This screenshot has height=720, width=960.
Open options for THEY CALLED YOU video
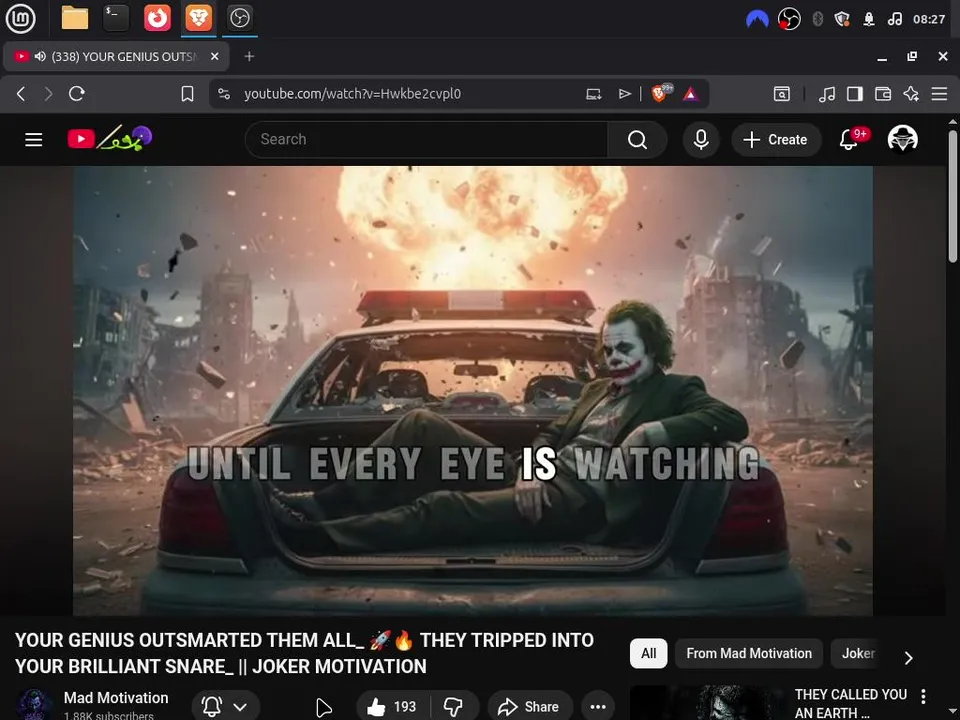click(923, 696)
